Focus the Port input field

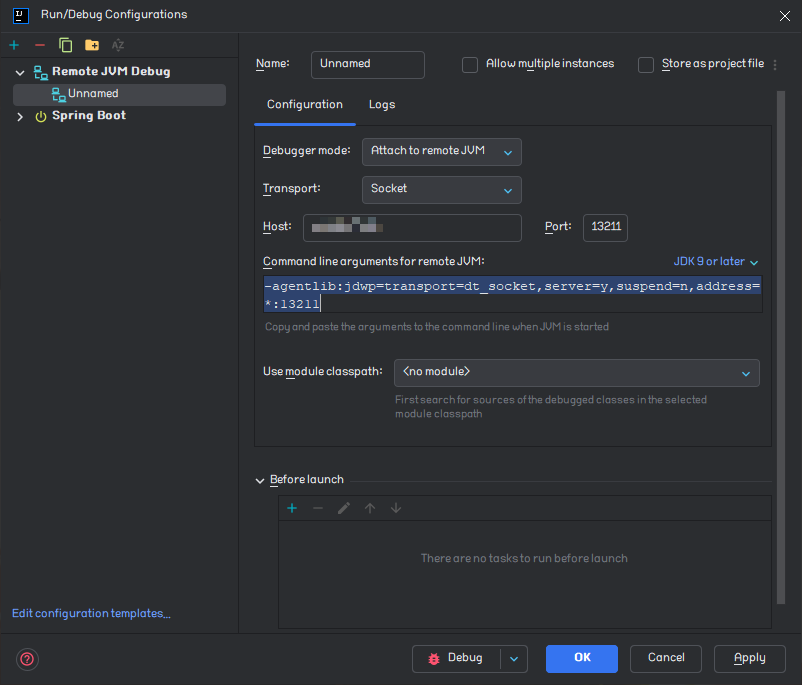click(x=605, y=227)
